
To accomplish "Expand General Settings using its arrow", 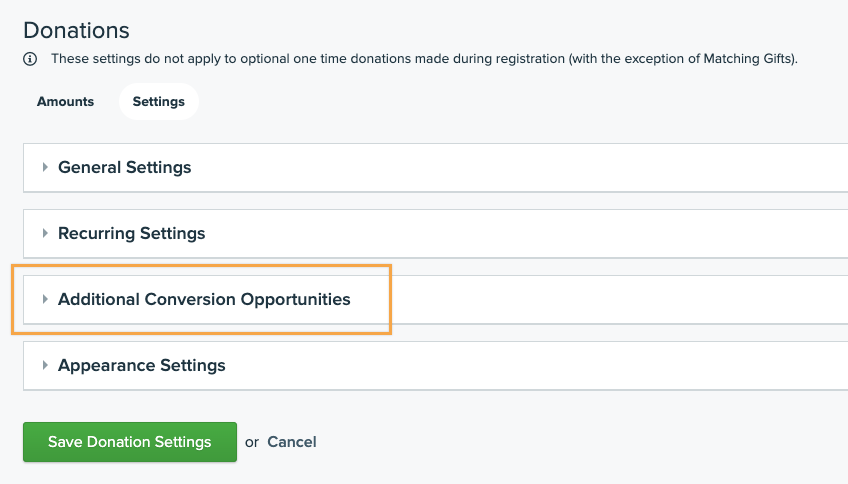I will pyautogui.click(x=45, y=167).
